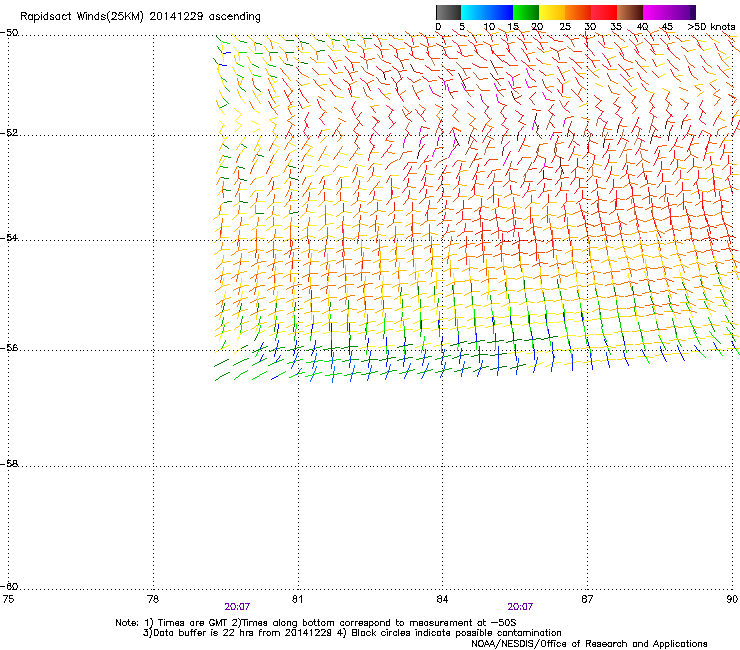Image resolution: width=740 pixels, height=650 pixels.
Task: Click the -54 latitude axis label
Action: point(9,237)
